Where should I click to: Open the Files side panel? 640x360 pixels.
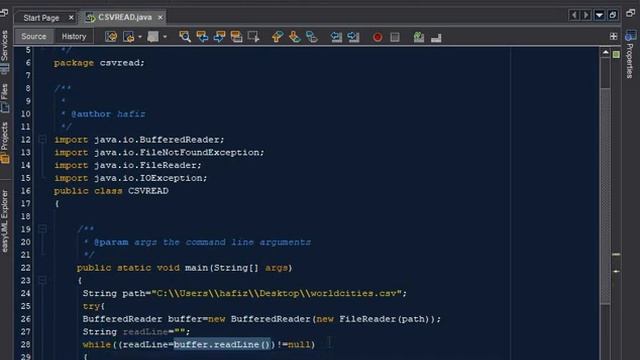pos(4,98)
